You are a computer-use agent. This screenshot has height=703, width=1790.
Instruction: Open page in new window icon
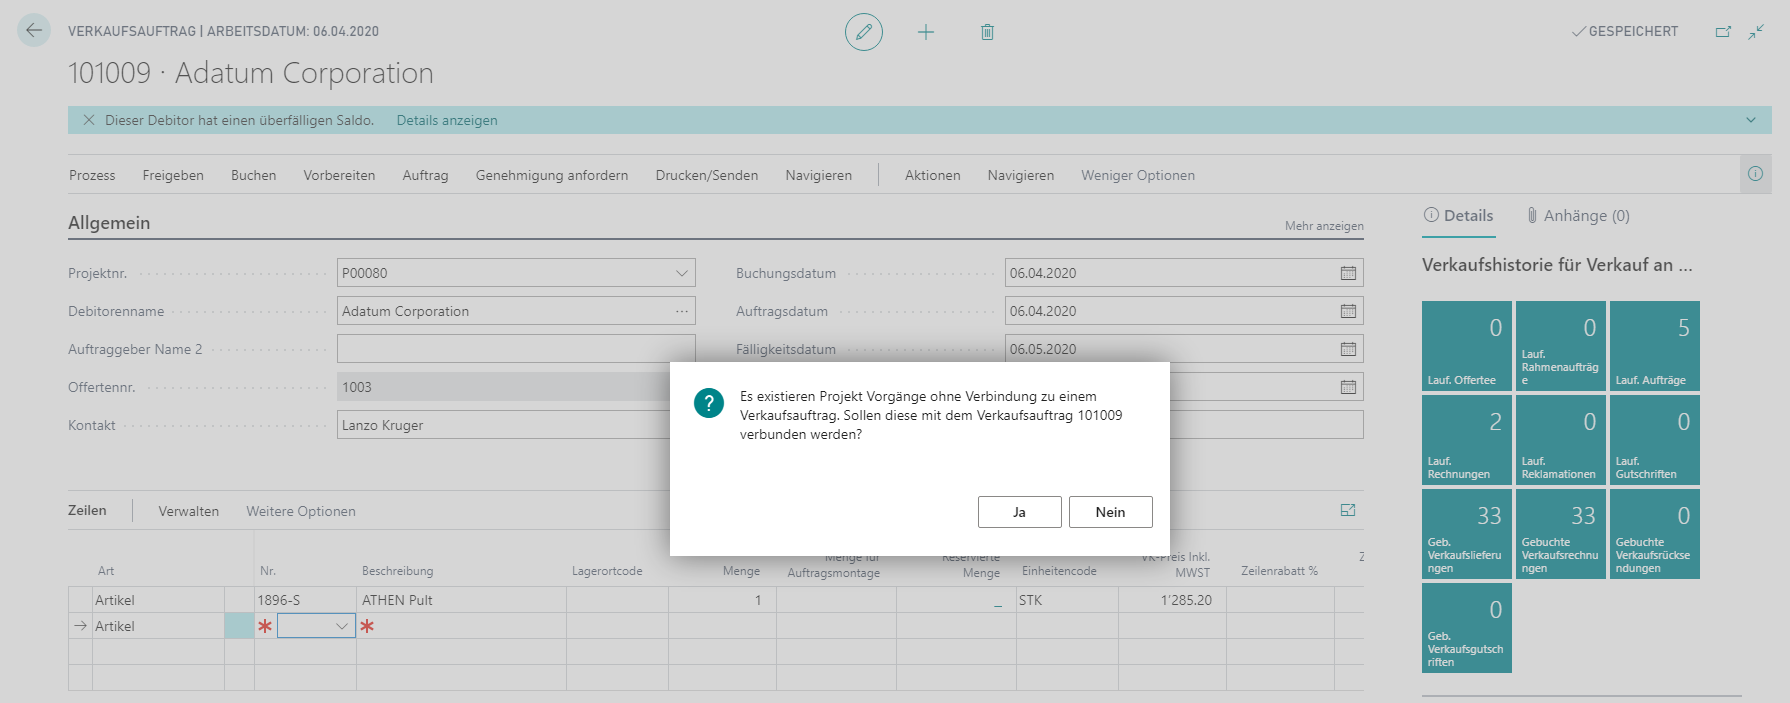click(x=1723, y=32)
